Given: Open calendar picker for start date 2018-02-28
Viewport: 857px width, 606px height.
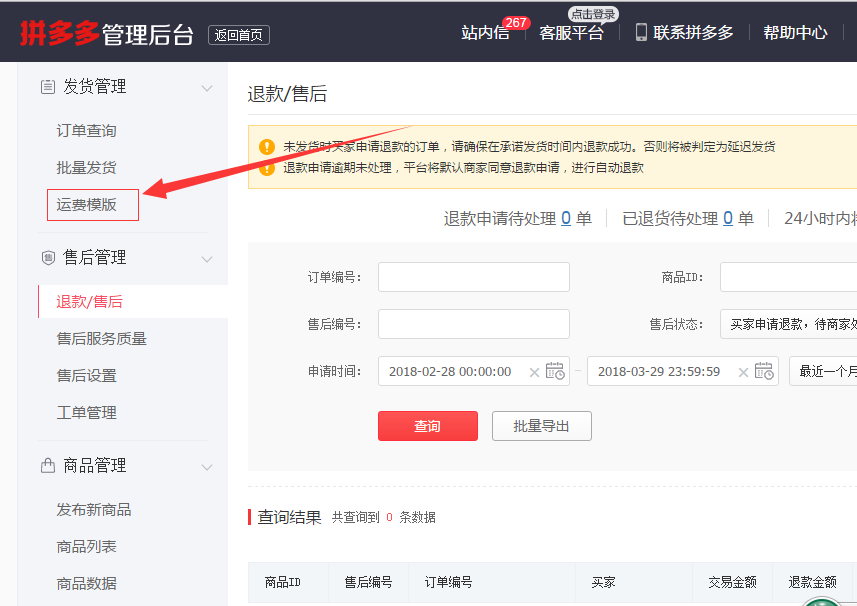Looking at the screenshot, I should point(555,371).
